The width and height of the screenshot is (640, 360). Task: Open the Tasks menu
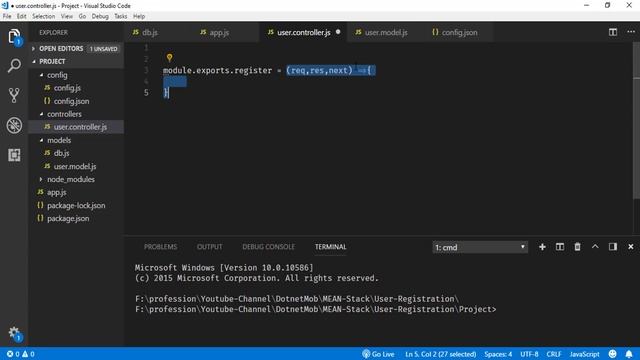point(120,16)
